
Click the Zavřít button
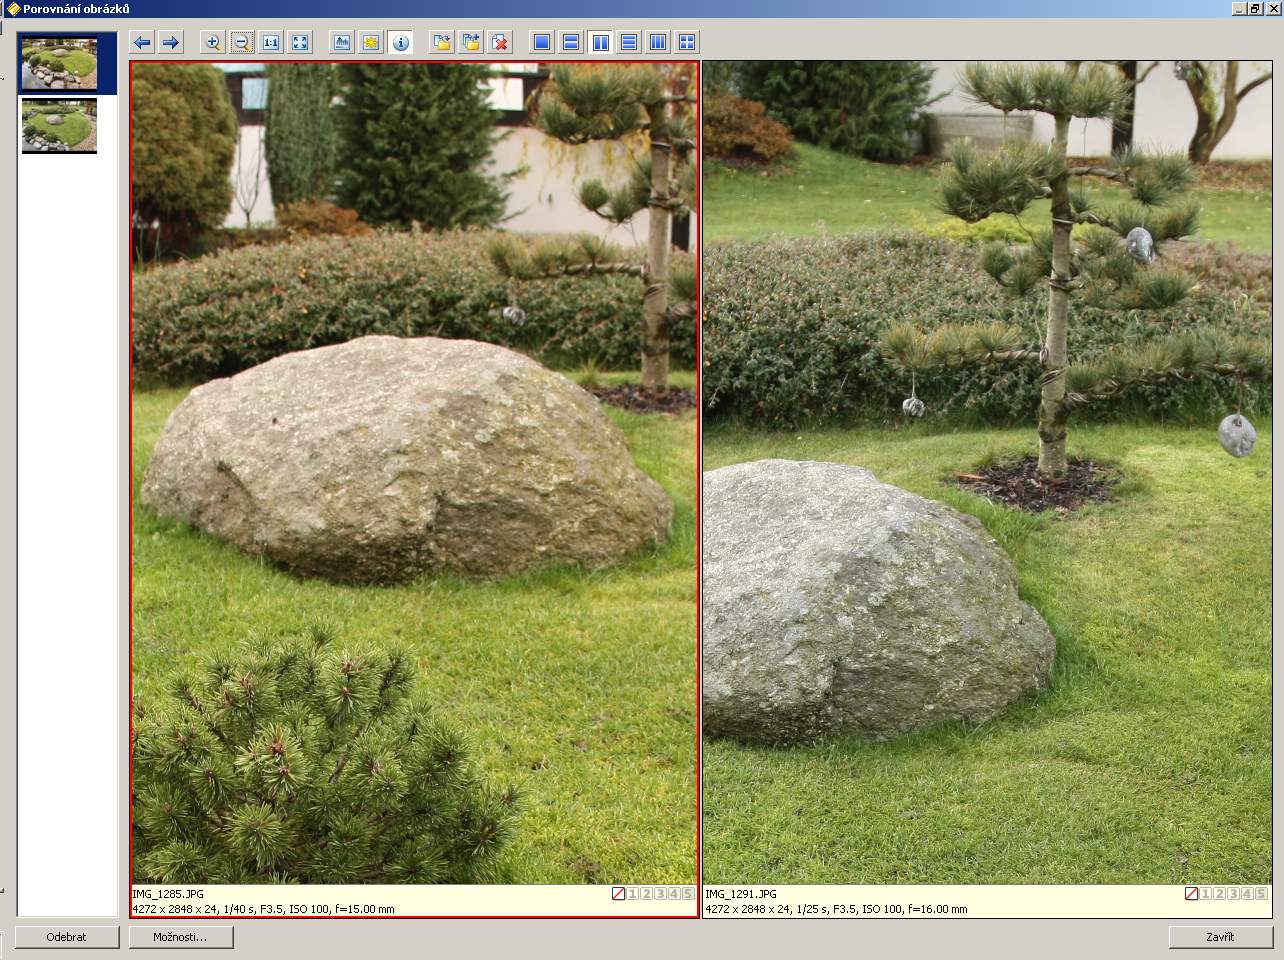point(1220,937)
